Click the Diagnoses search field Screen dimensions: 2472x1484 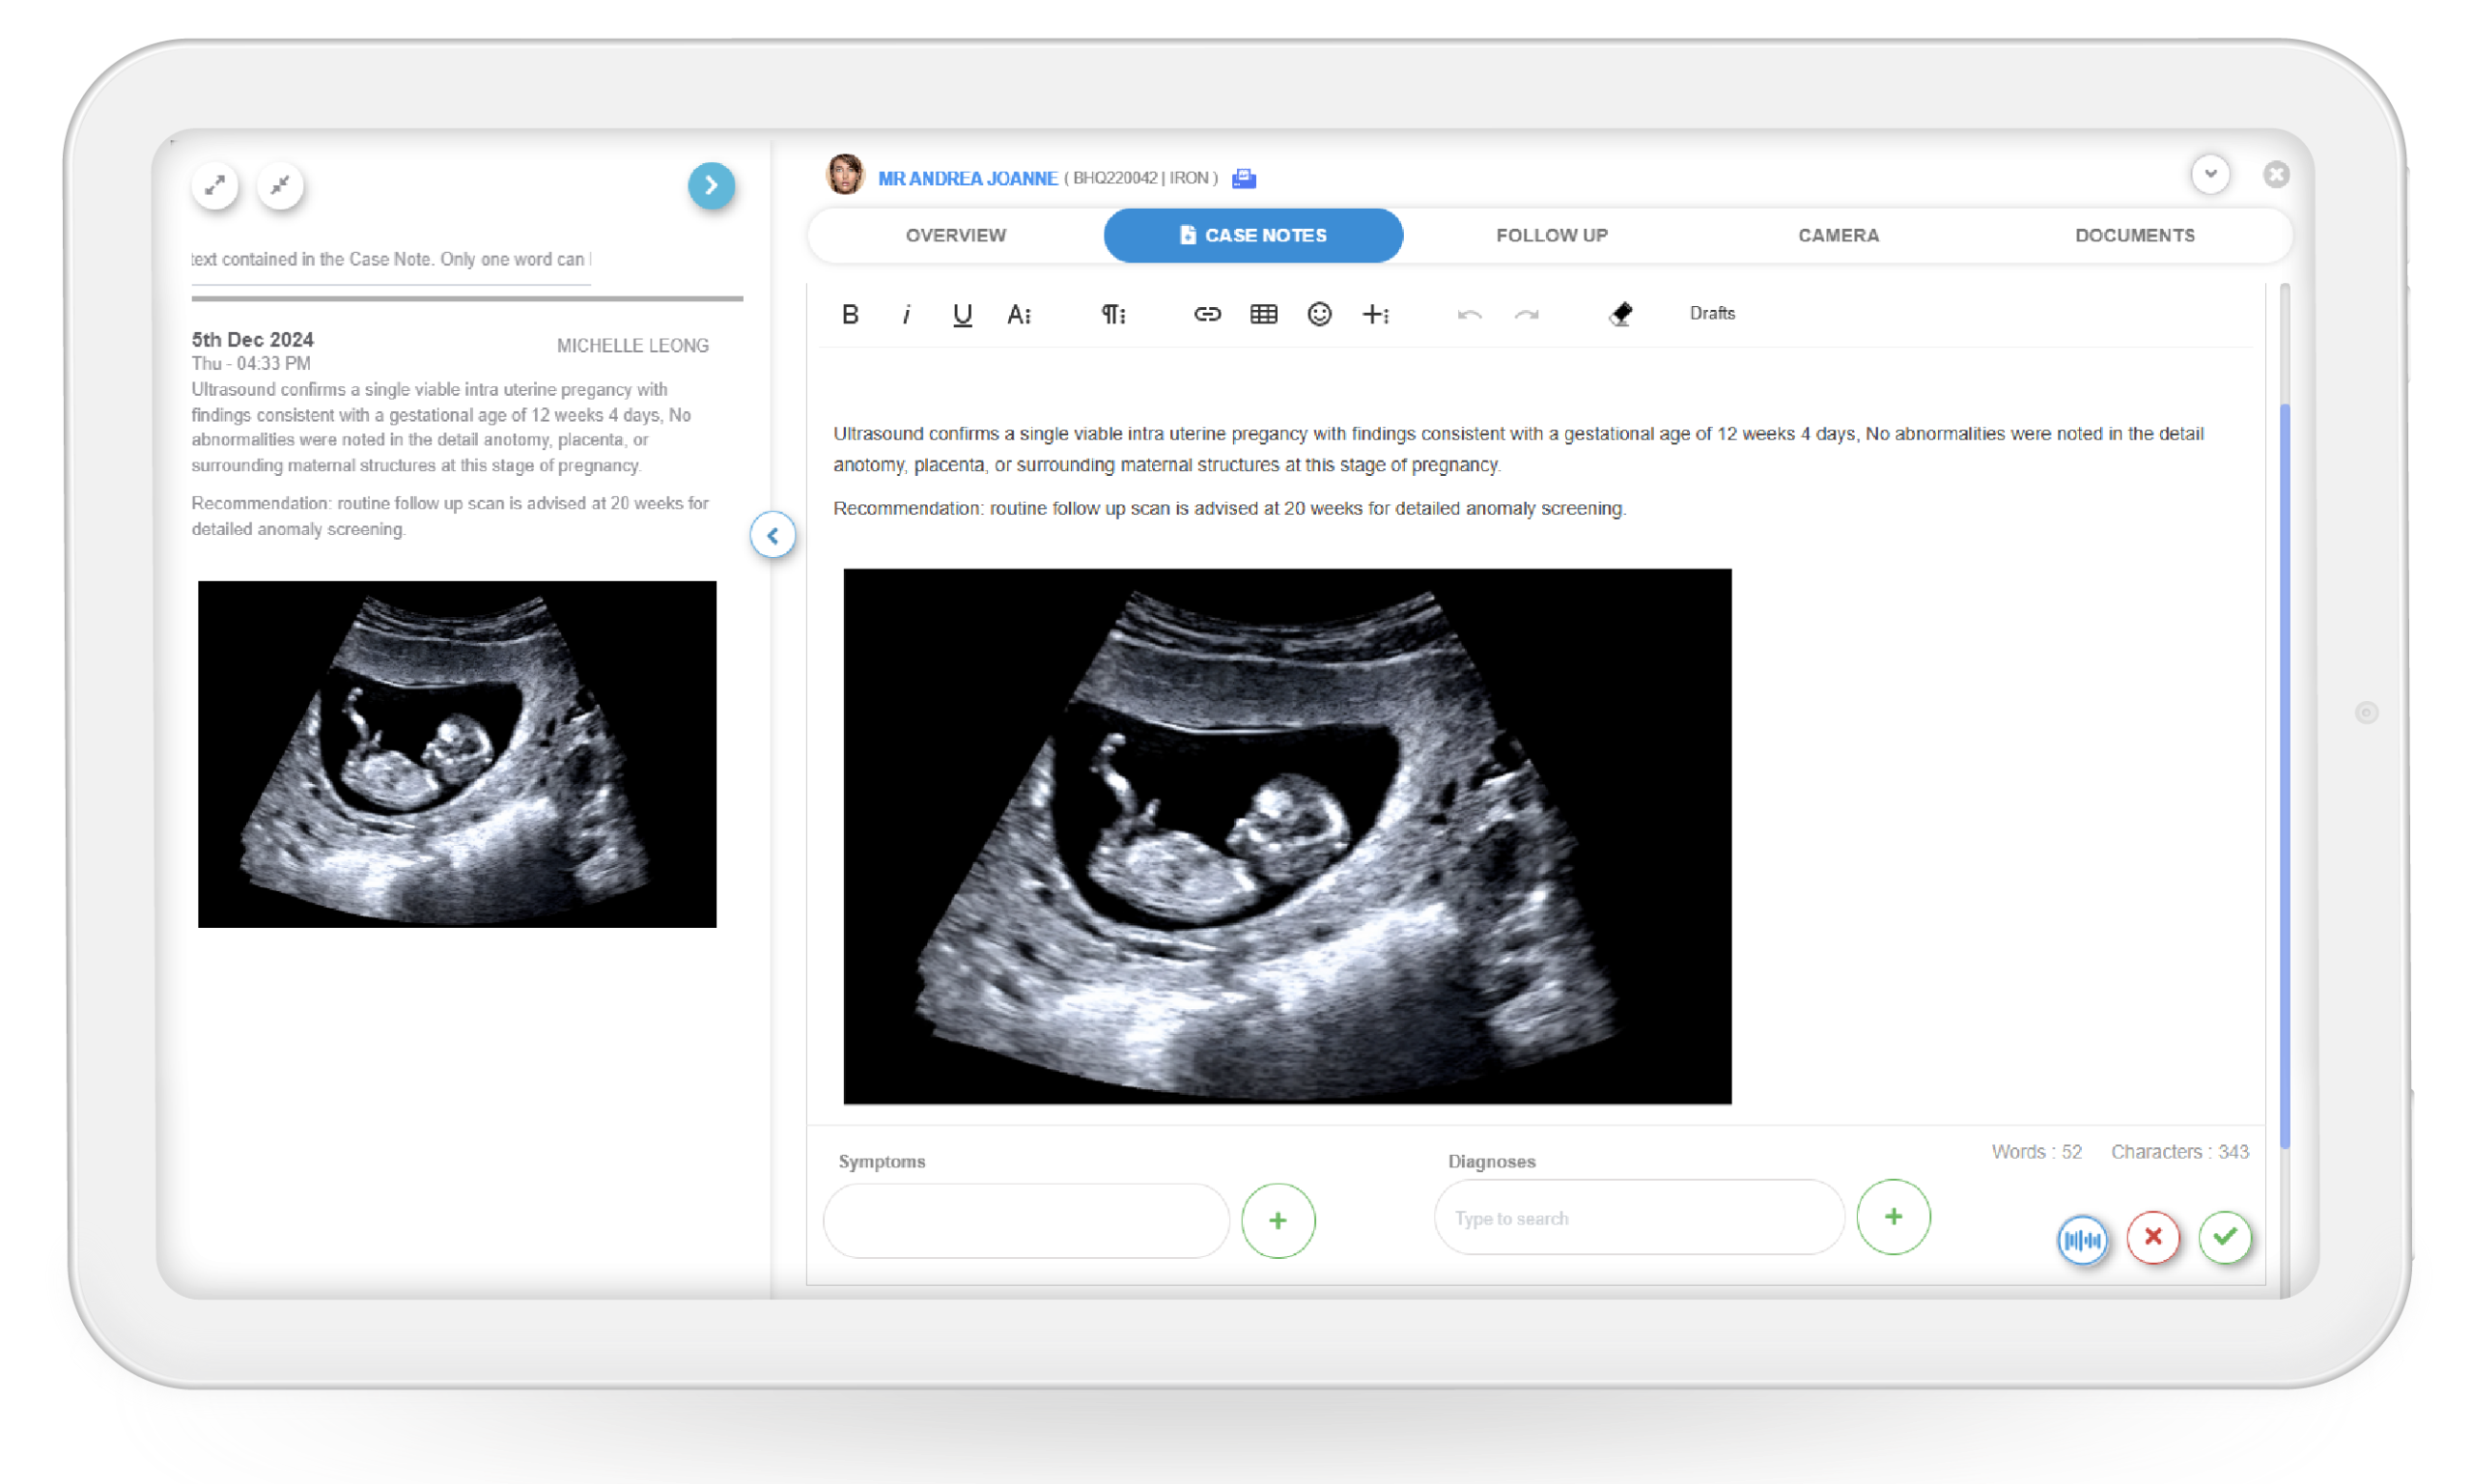(x=1638, y=1218)
